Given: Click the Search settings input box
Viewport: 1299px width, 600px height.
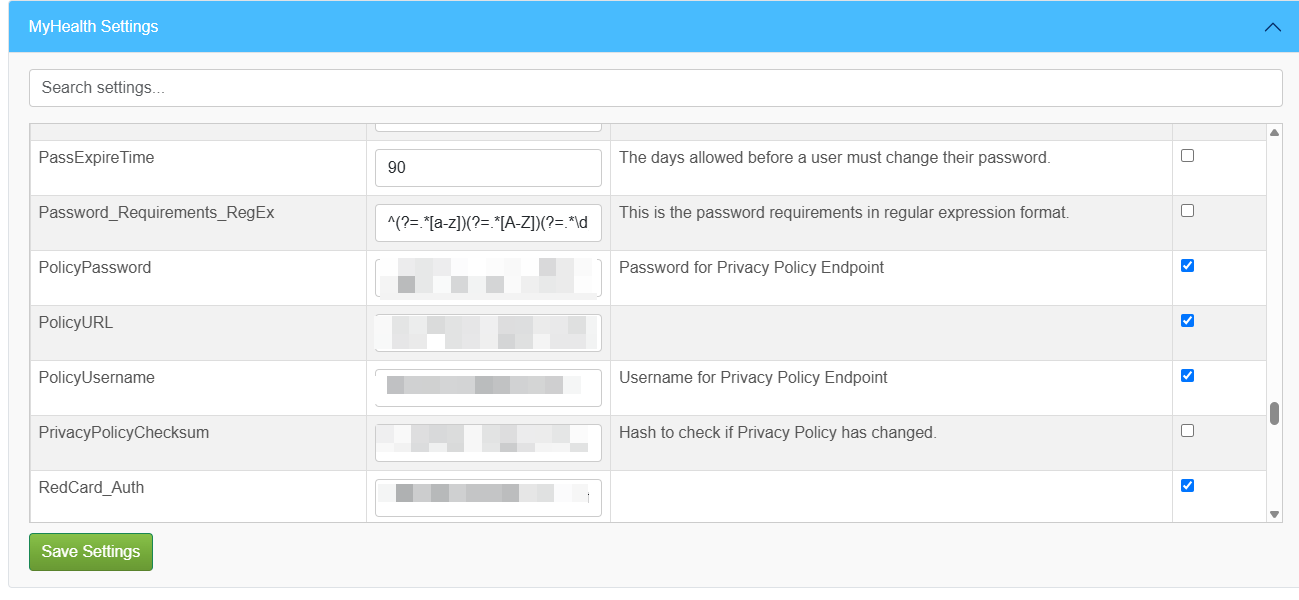Looking at the screenshot, I should click(x=655, y=88).
